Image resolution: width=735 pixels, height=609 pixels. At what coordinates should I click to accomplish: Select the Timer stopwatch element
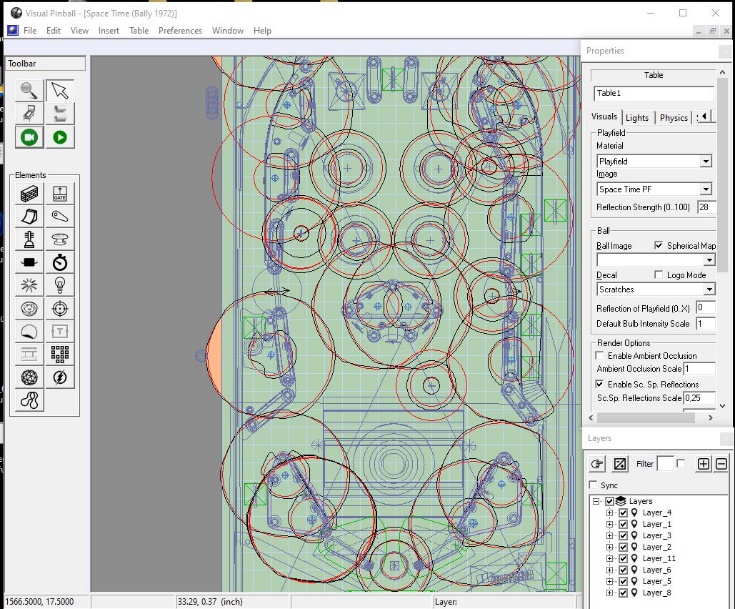pos(60,262)
